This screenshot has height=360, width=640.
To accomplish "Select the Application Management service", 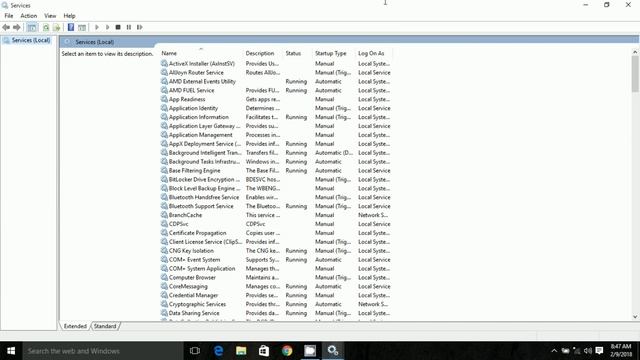I will click(x=276, y=135).
